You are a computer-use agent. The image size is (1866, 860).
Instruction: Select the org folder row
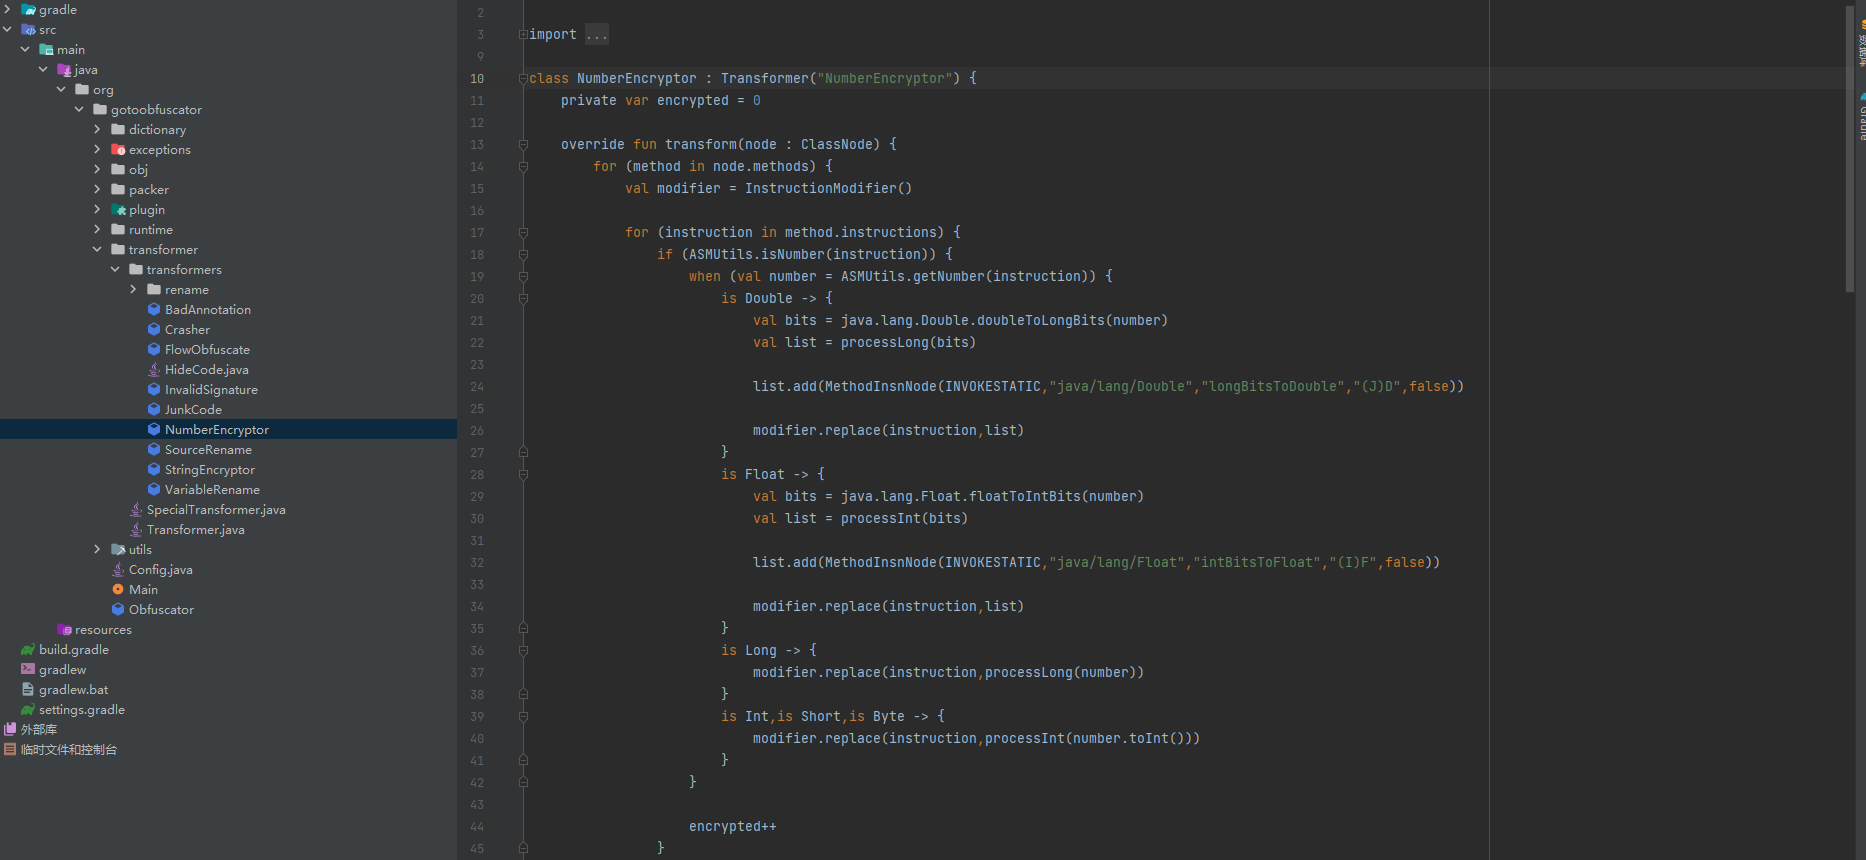pyautogui.click(x=228, y=89)
